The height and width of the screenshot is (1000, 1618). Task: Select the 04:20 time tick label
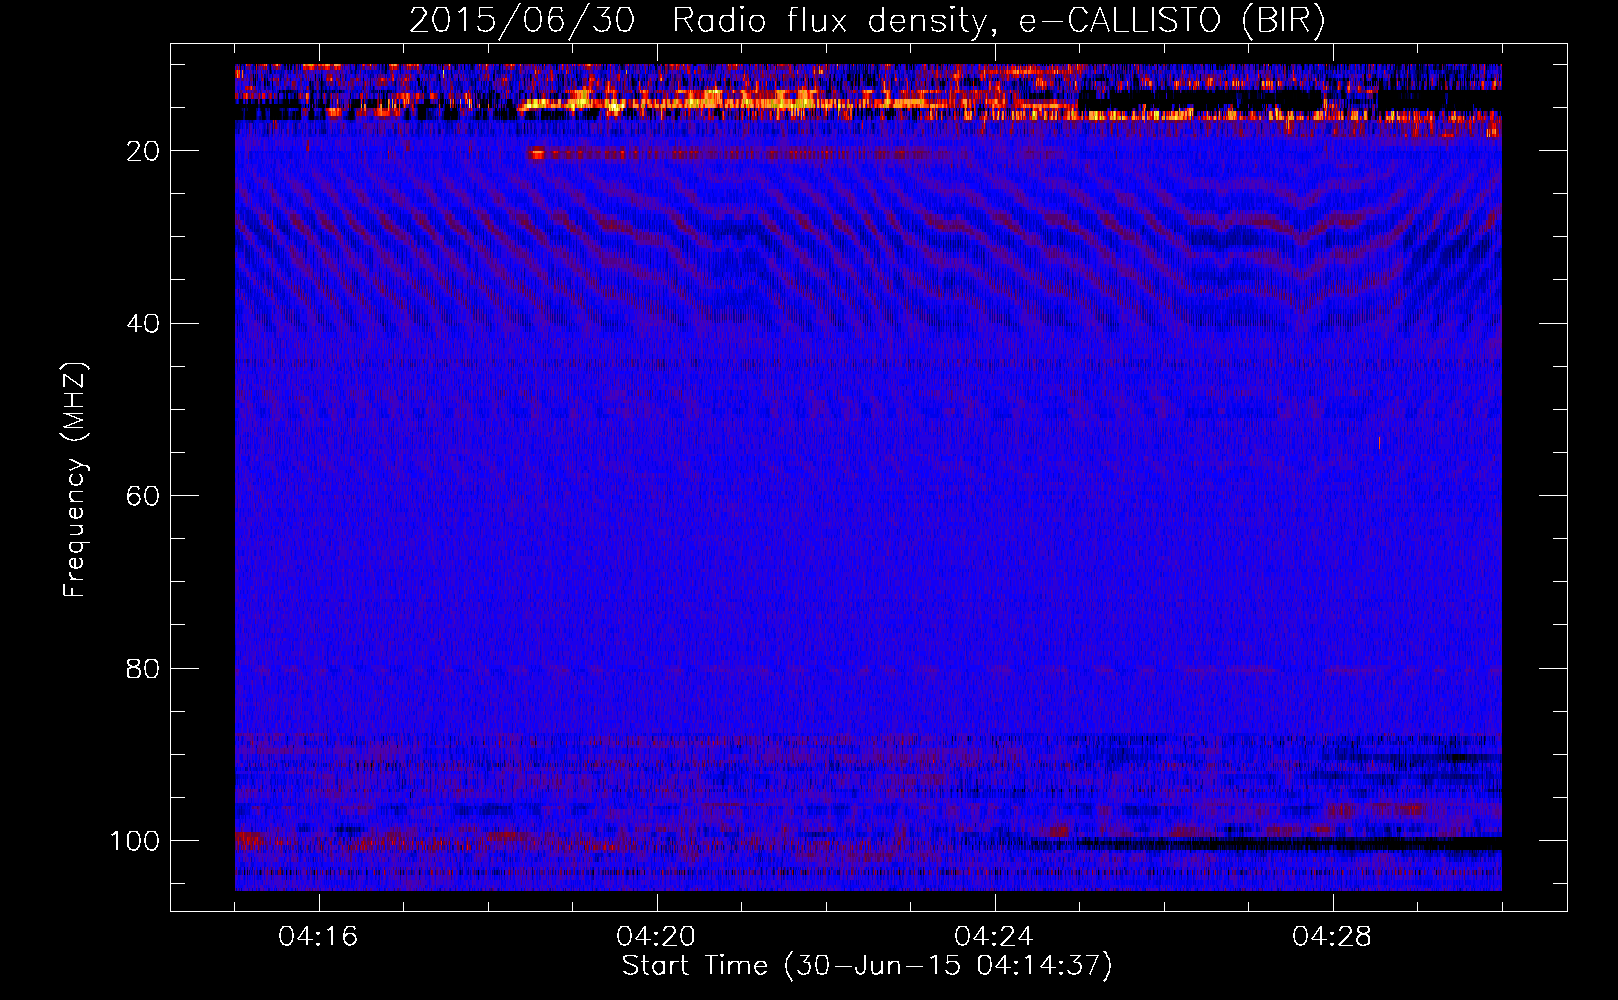656,937
